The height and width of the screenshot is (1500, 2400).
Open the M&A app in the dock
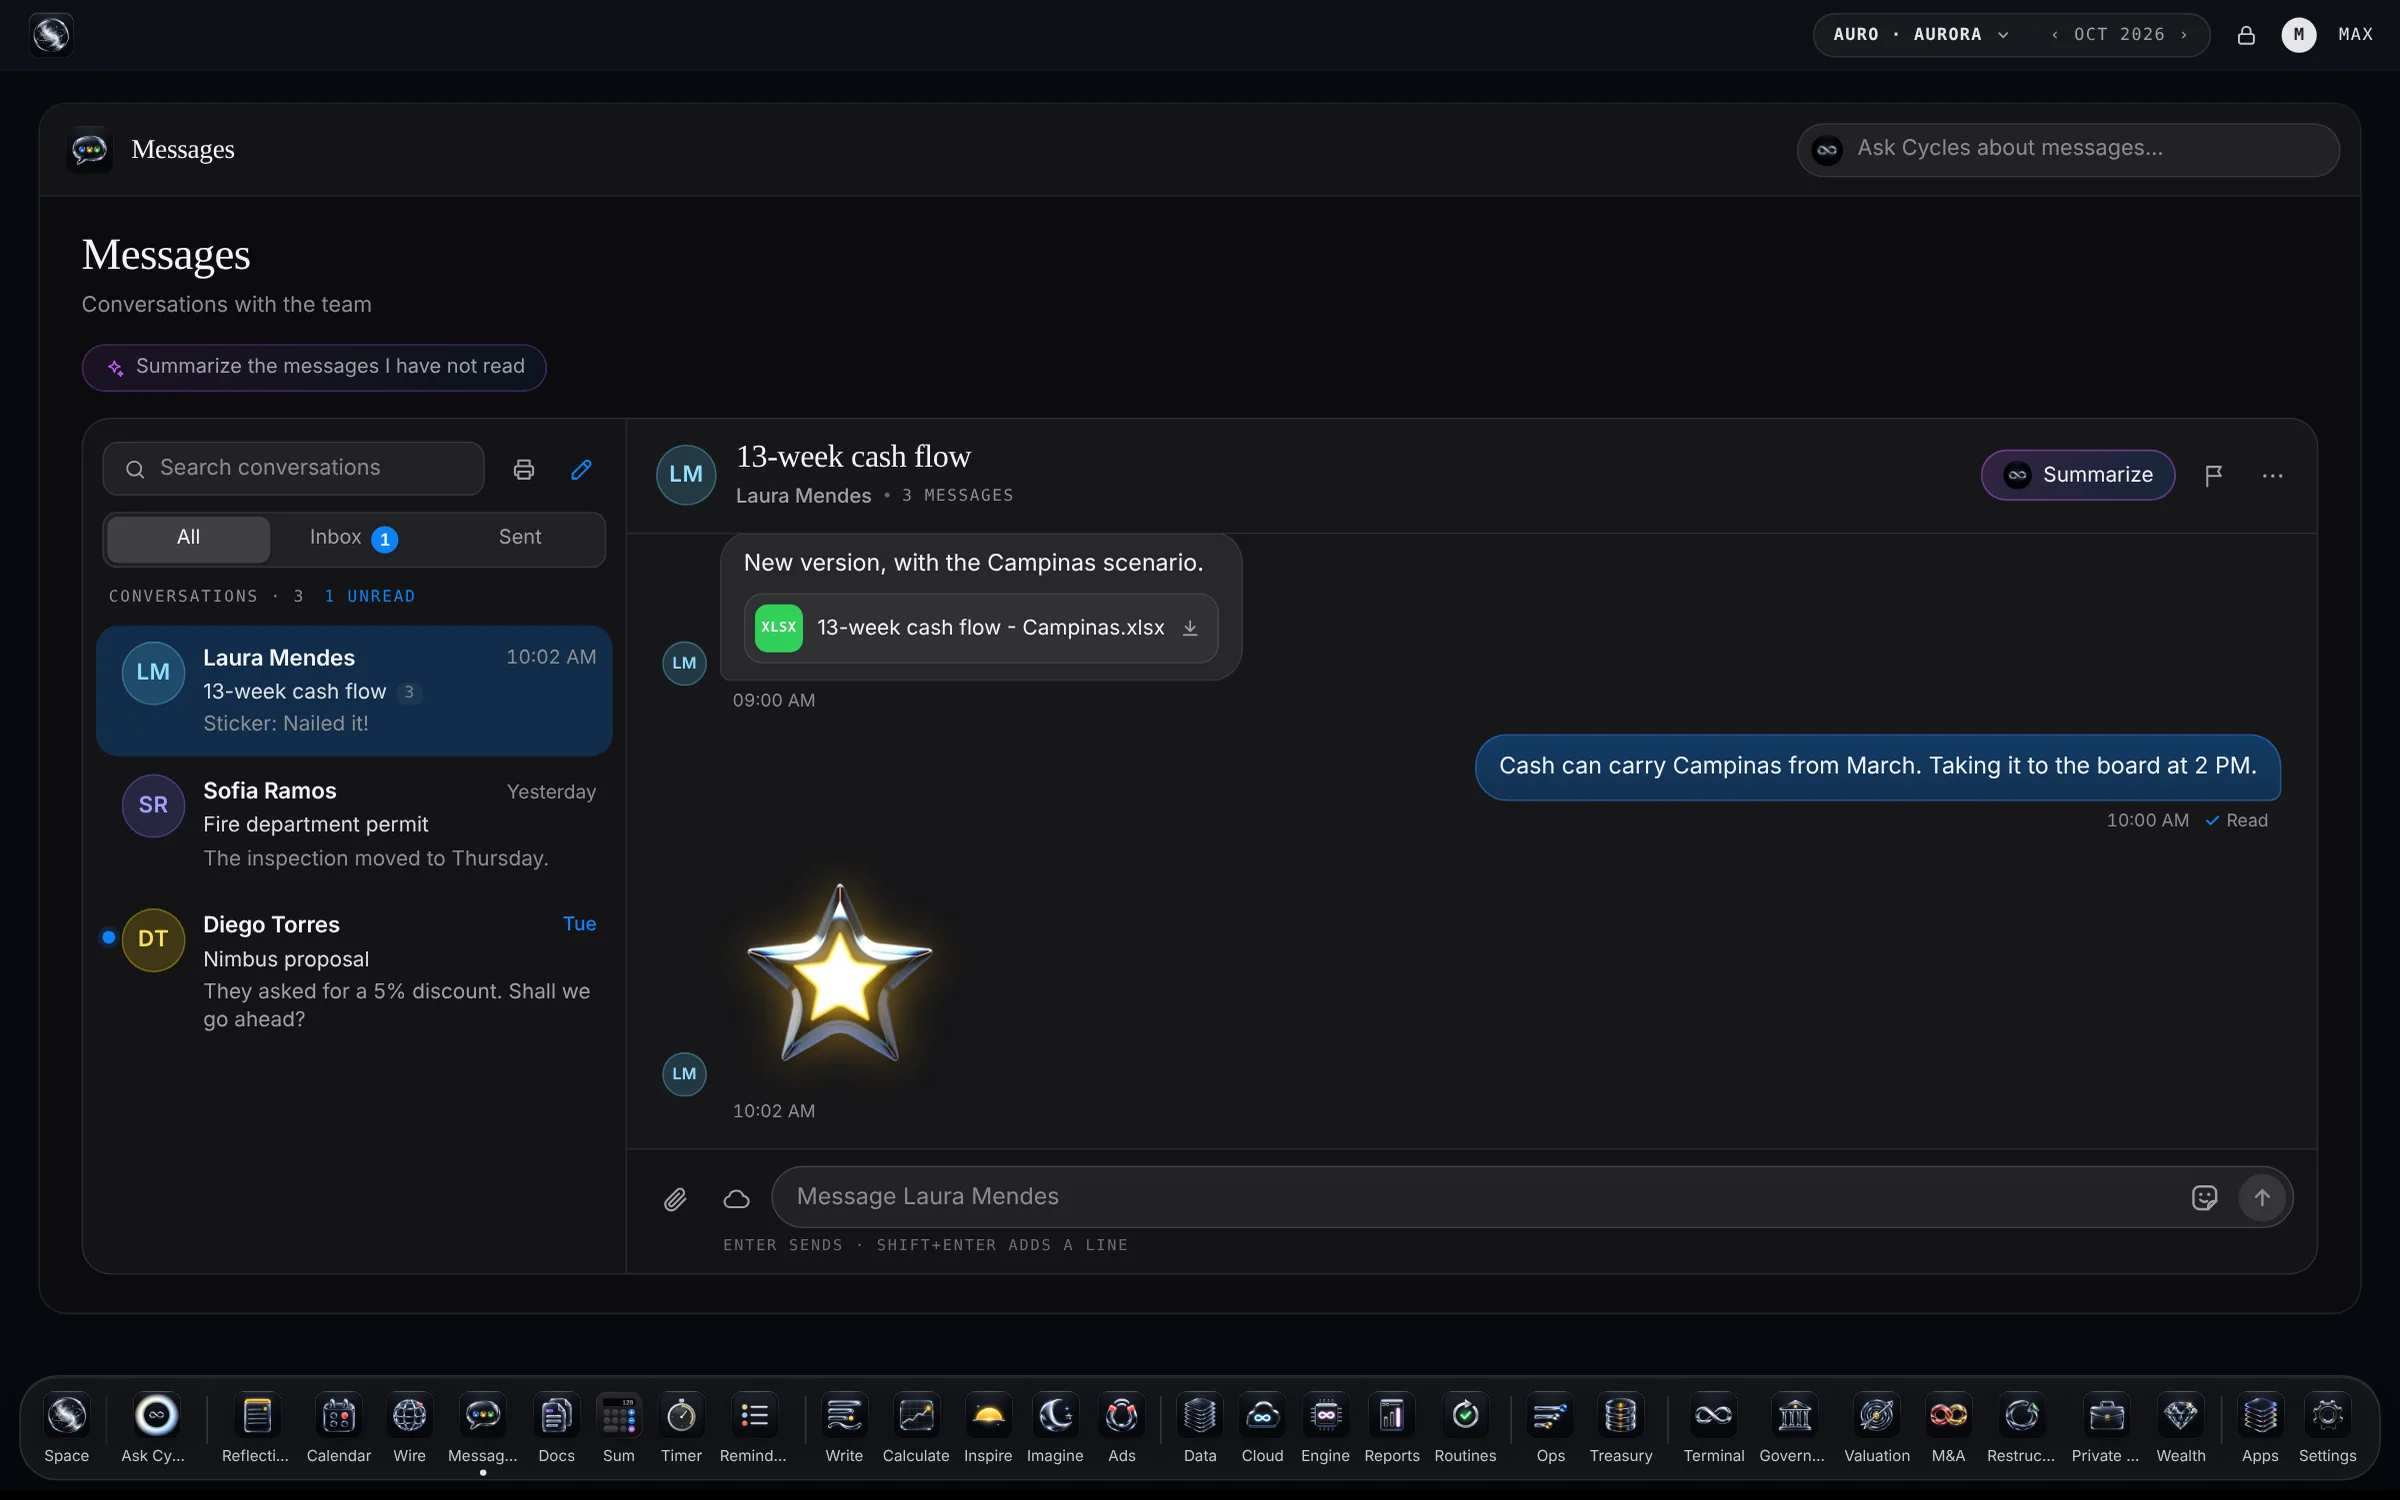click(x=1948, y=1428)
